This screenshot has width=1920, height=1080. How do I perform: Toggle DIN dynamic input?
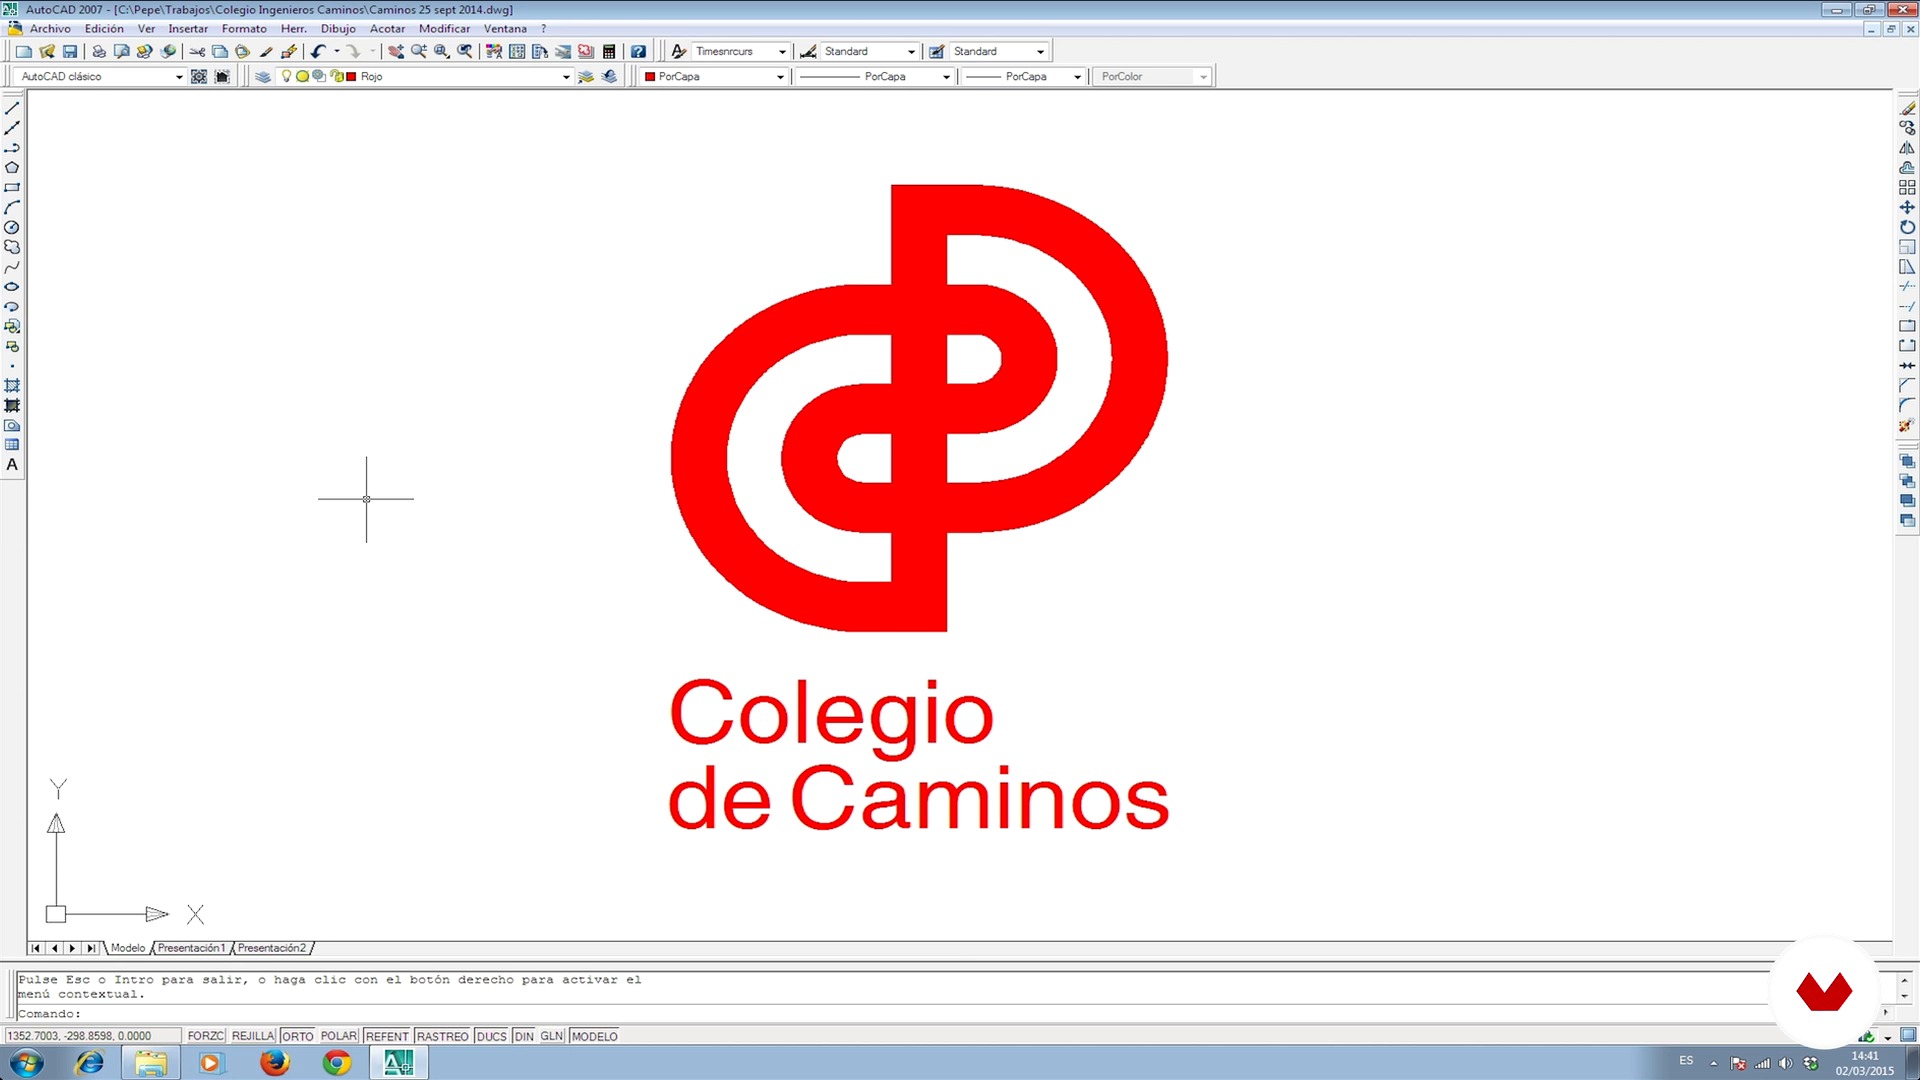click(x=524, y=1036)
